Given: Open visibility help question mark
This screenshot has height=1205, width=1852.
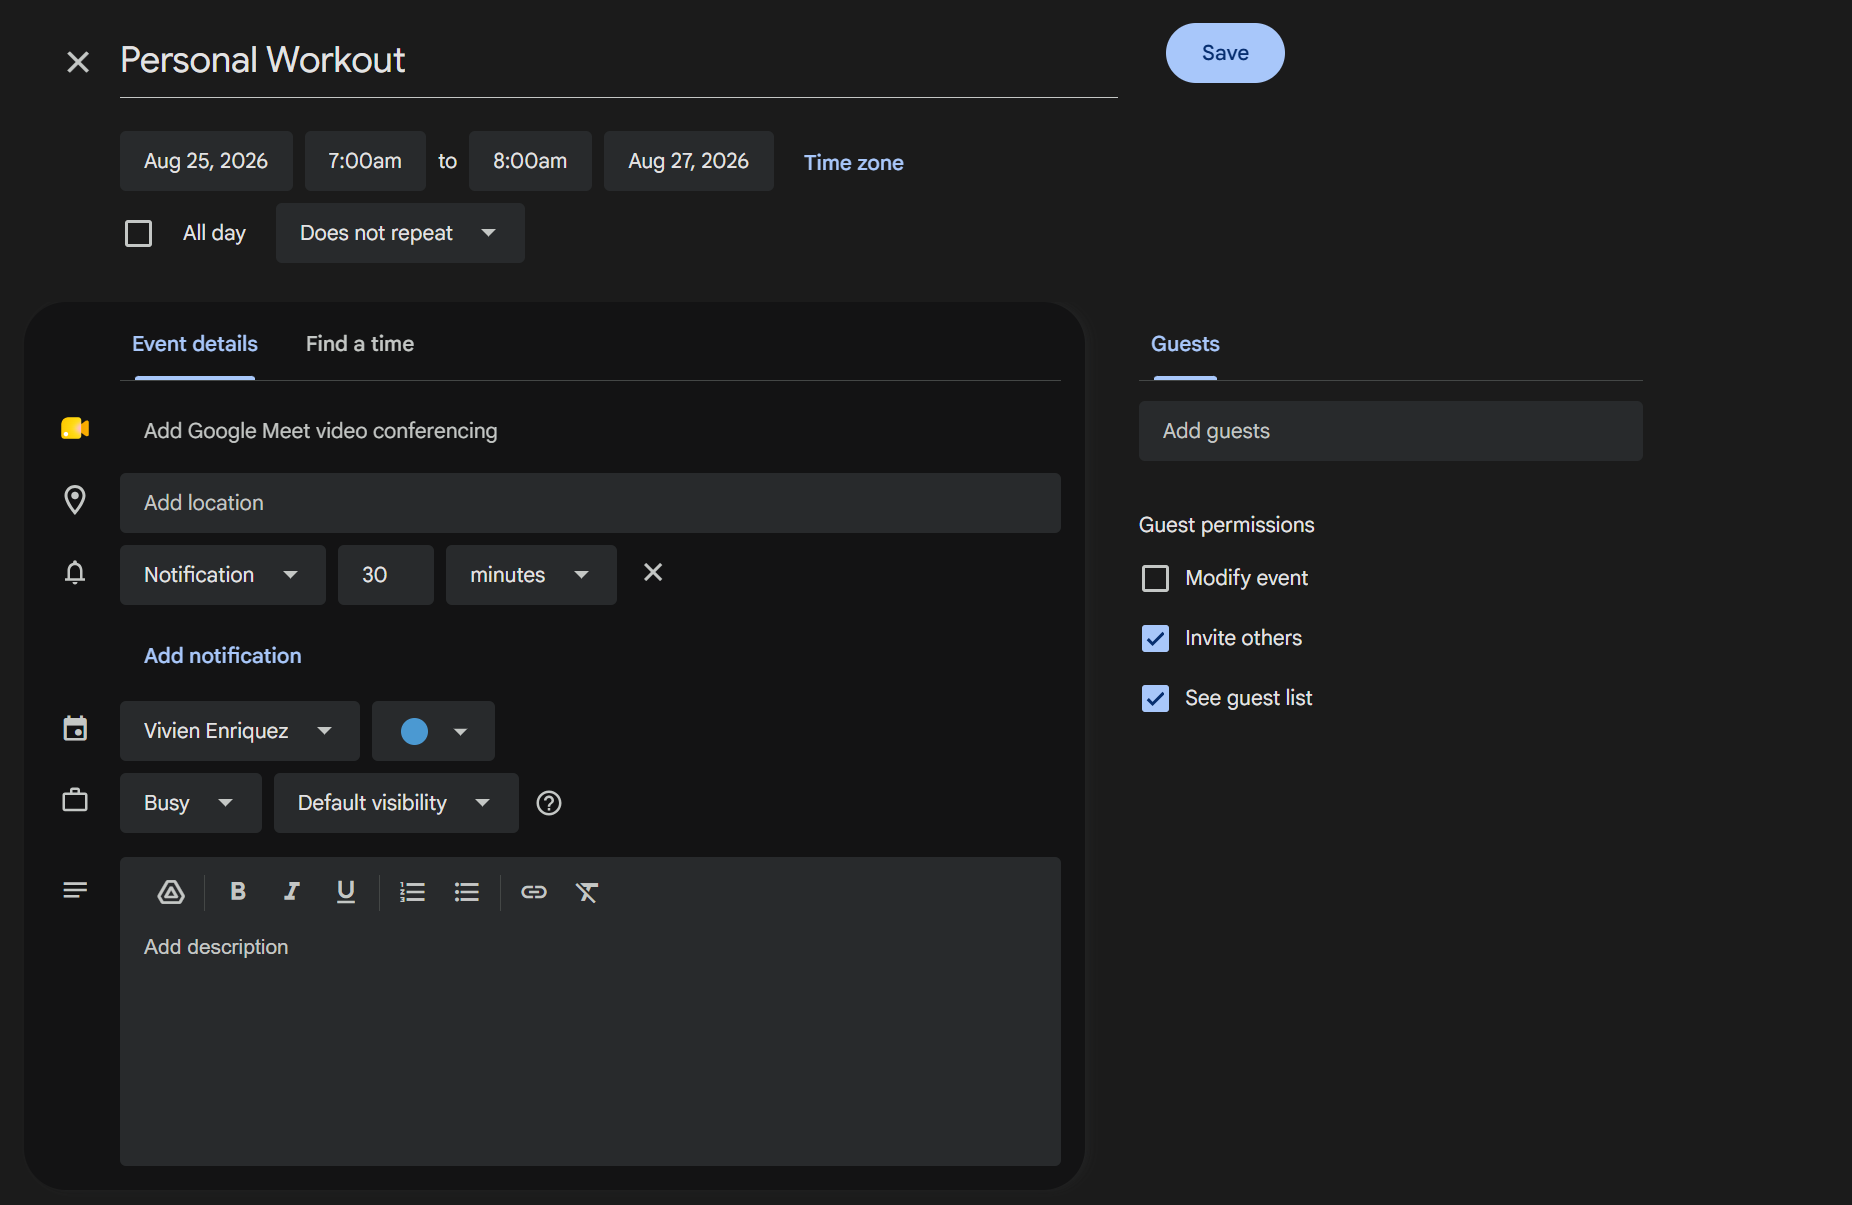Looking at the screenshot, I should 549,803.
